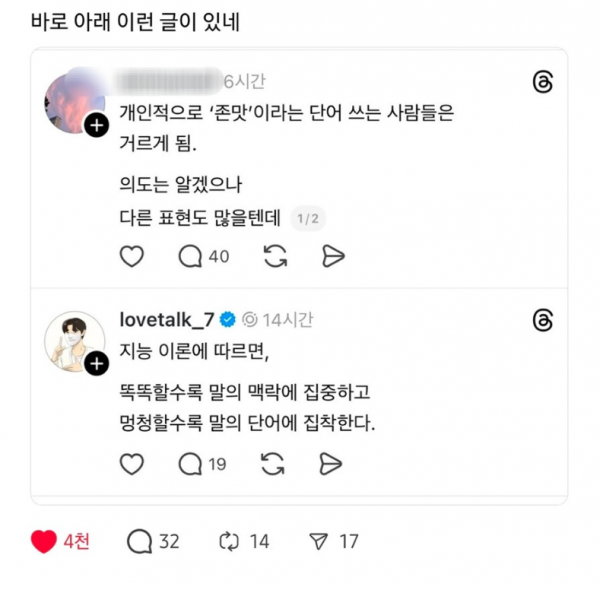Share the first quoted post

tap(333, 257)
